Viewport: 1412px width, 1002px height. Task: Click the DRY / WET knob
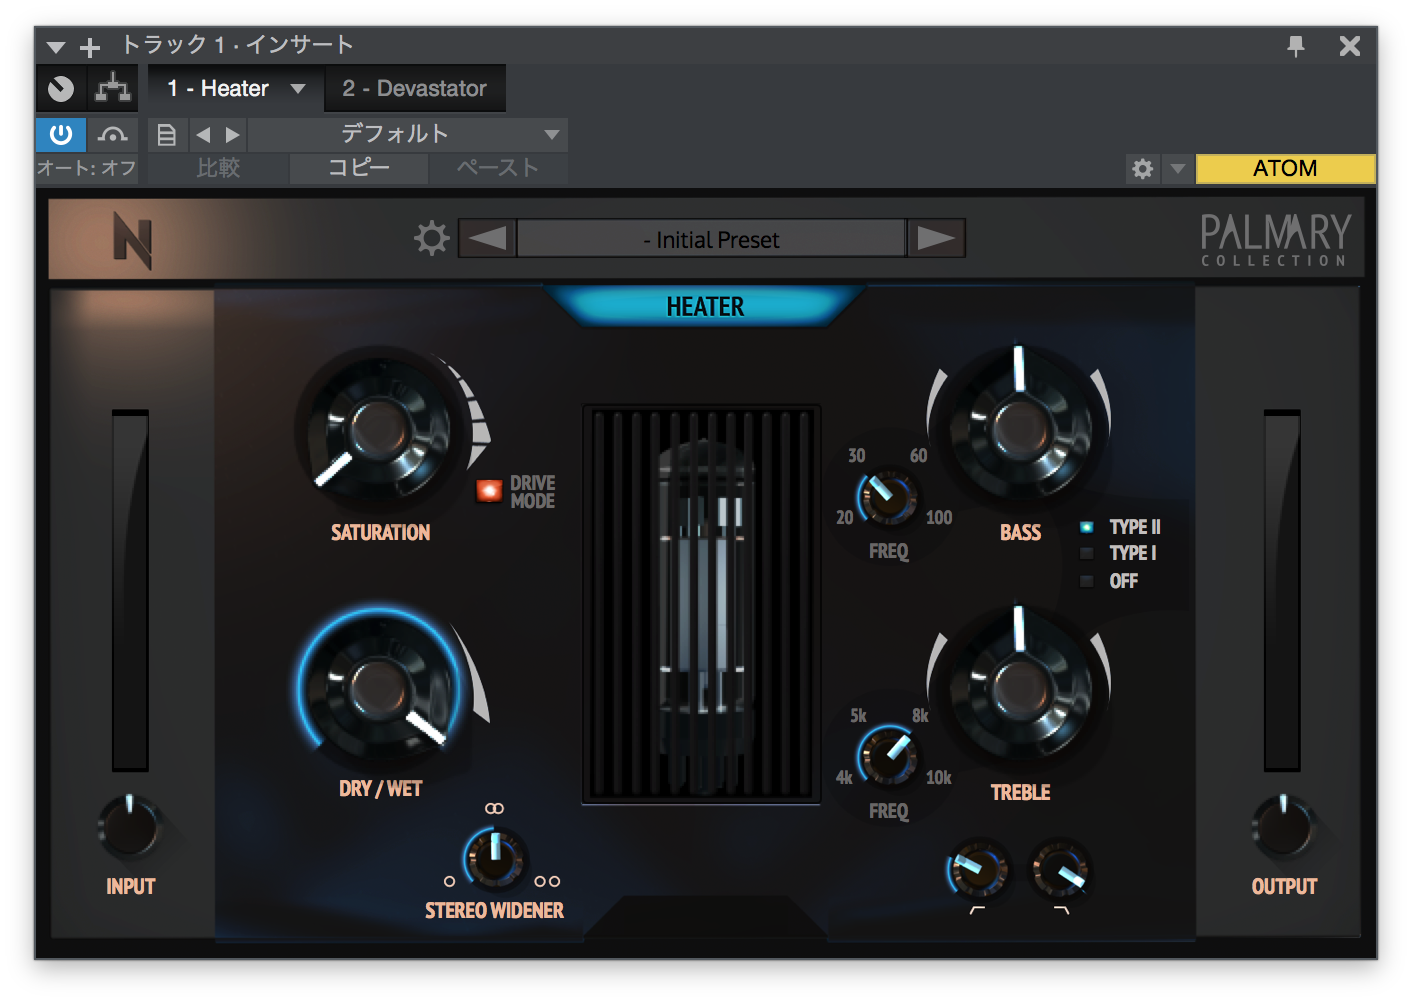(380, 688)
